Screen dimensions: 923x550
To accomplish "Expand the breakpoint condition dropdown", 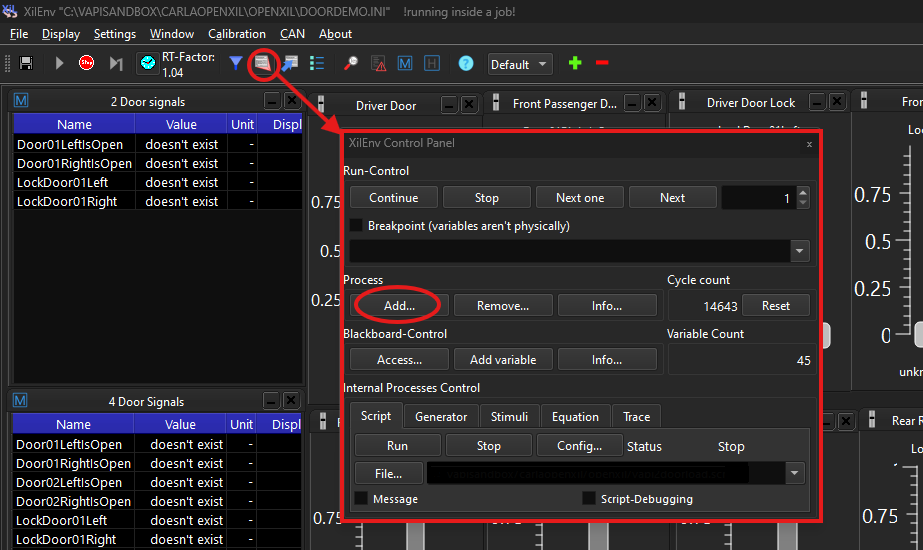I will tap(799, 251).
